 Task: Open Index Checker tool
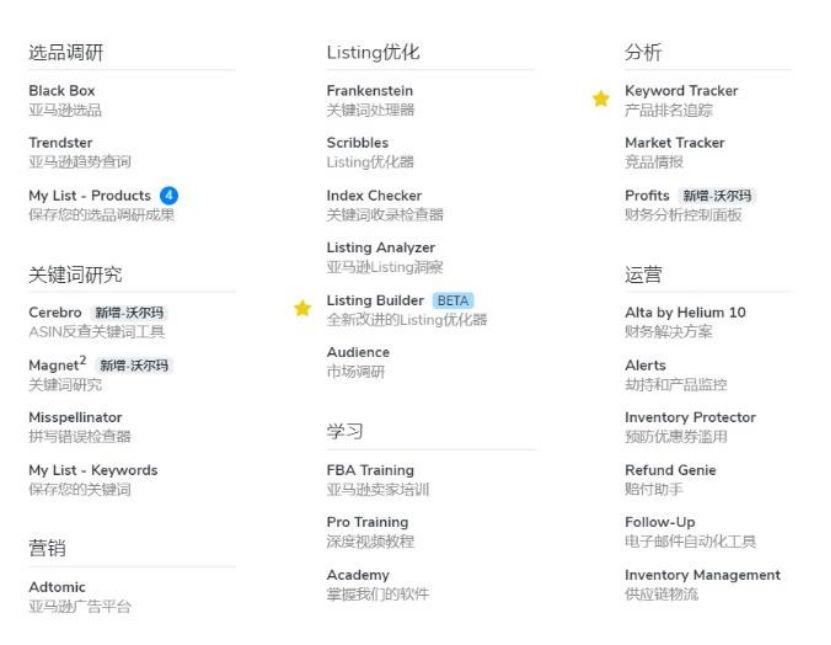coord(374,196)
